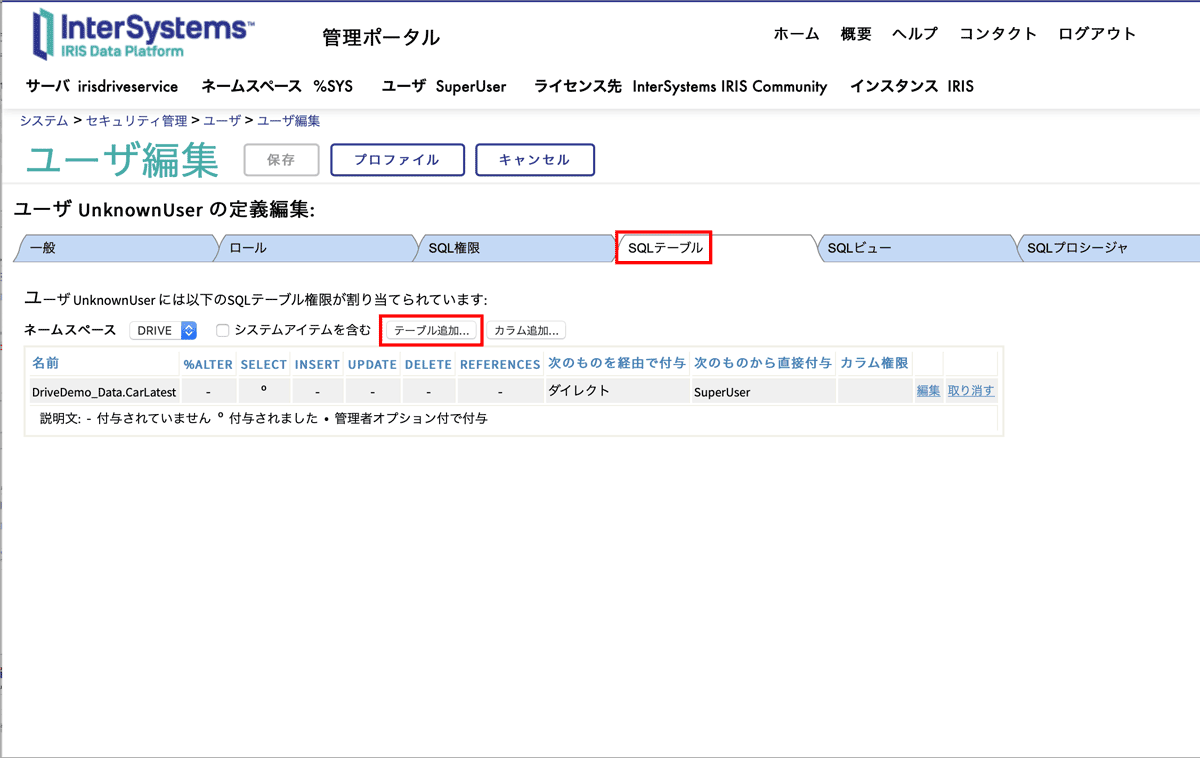Click 編集 link for DriveDemo_Data.CarLatest
The width and height of the screenshot is (1200, 777).
pyautogui.click(x=928, y=391)
